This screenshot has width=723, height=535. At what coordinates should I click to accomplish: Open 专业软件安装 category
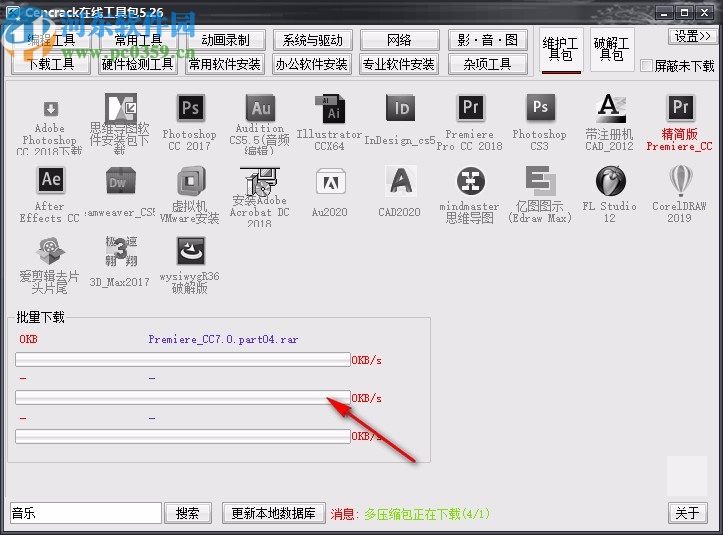tap(399, 64)
